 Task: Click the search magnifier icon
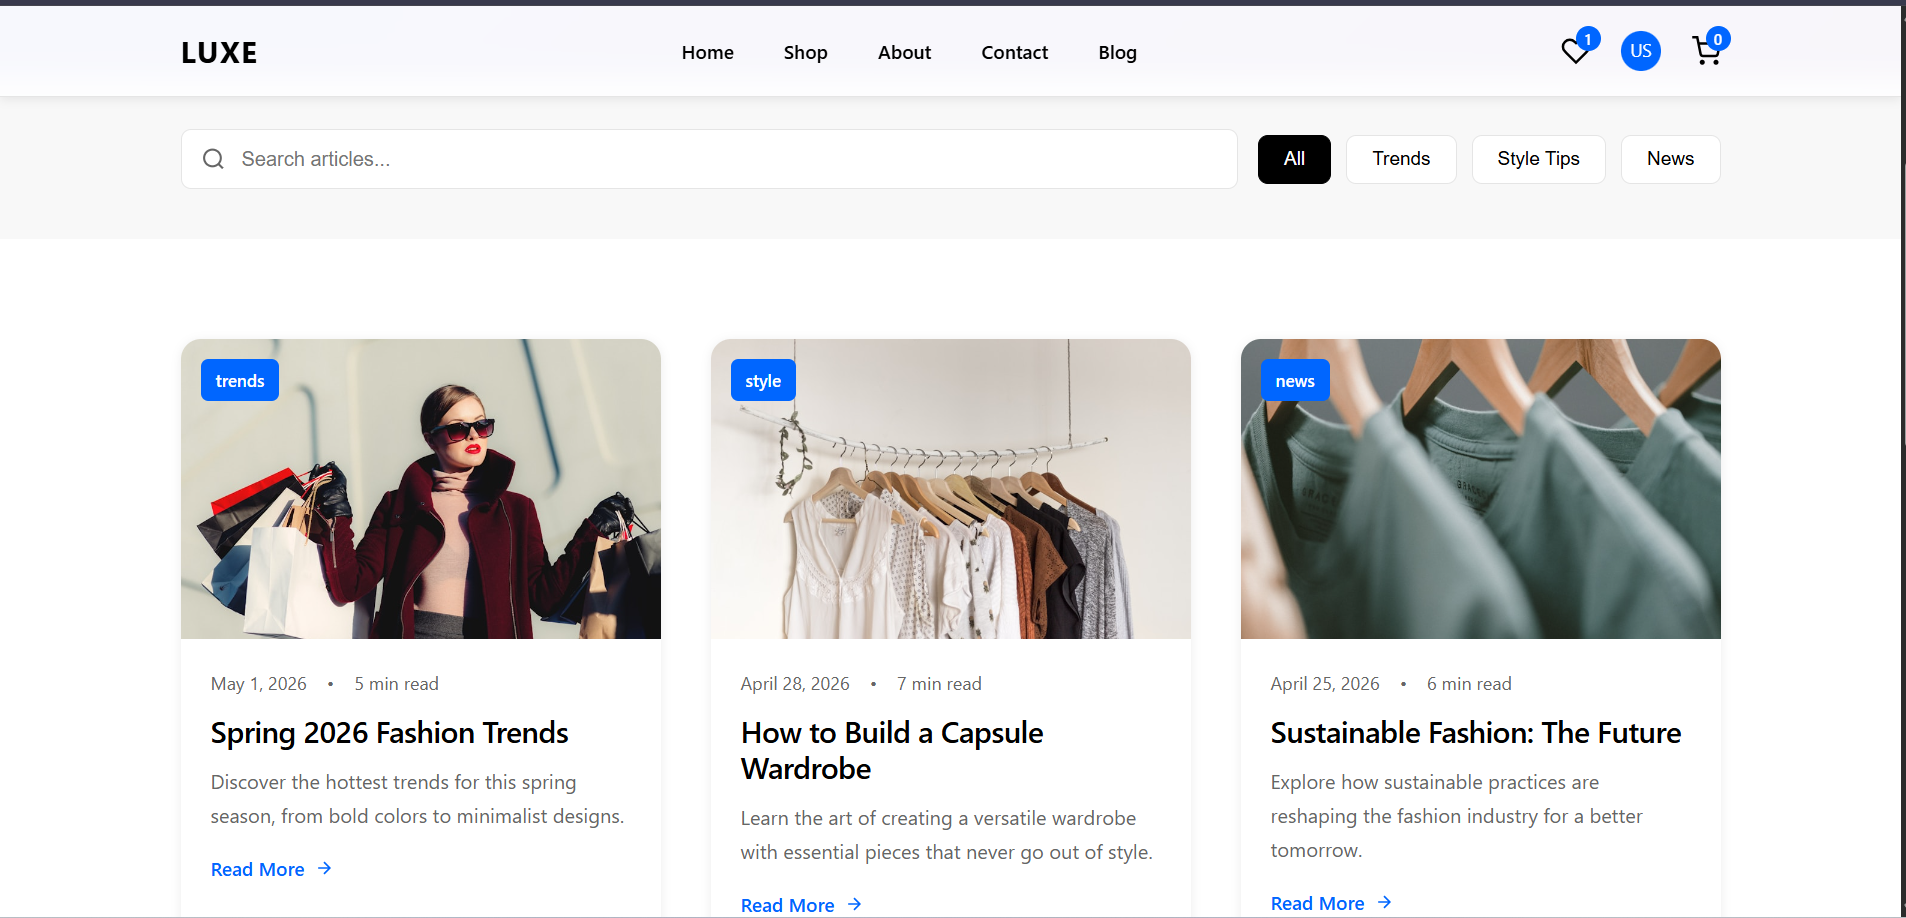tap(213, 159)
